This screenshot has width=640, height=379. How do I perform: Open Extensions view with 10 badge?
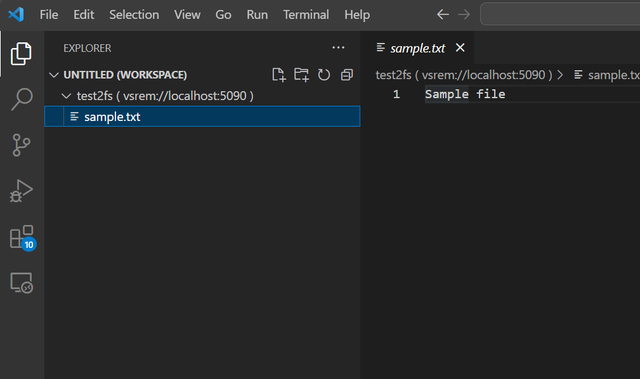coord(23,238)
